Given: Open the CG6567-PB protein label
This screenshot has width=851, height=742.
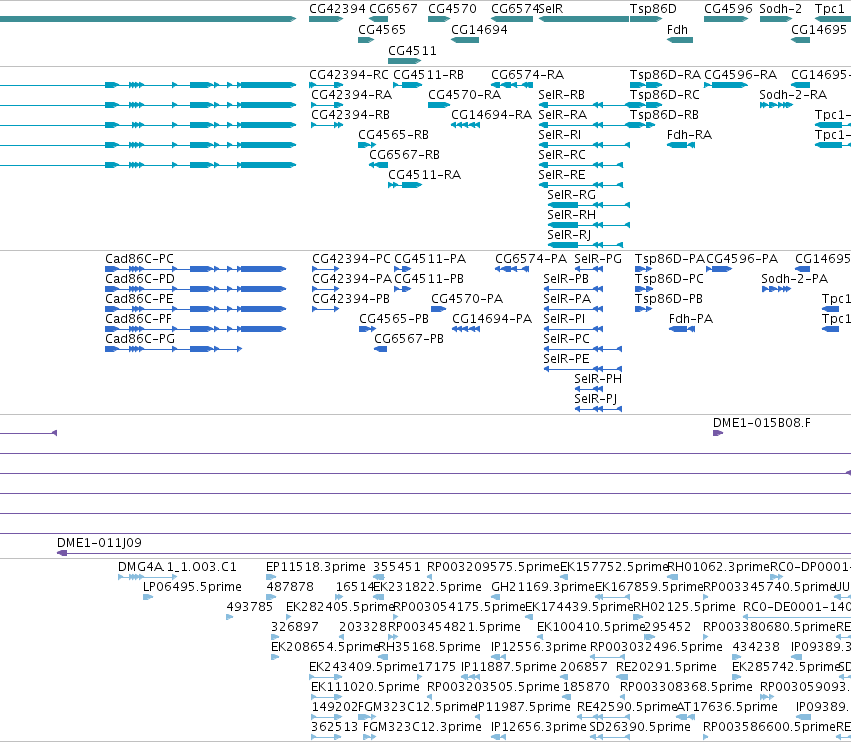Looking at the screenshot, I should coord(409,339).
